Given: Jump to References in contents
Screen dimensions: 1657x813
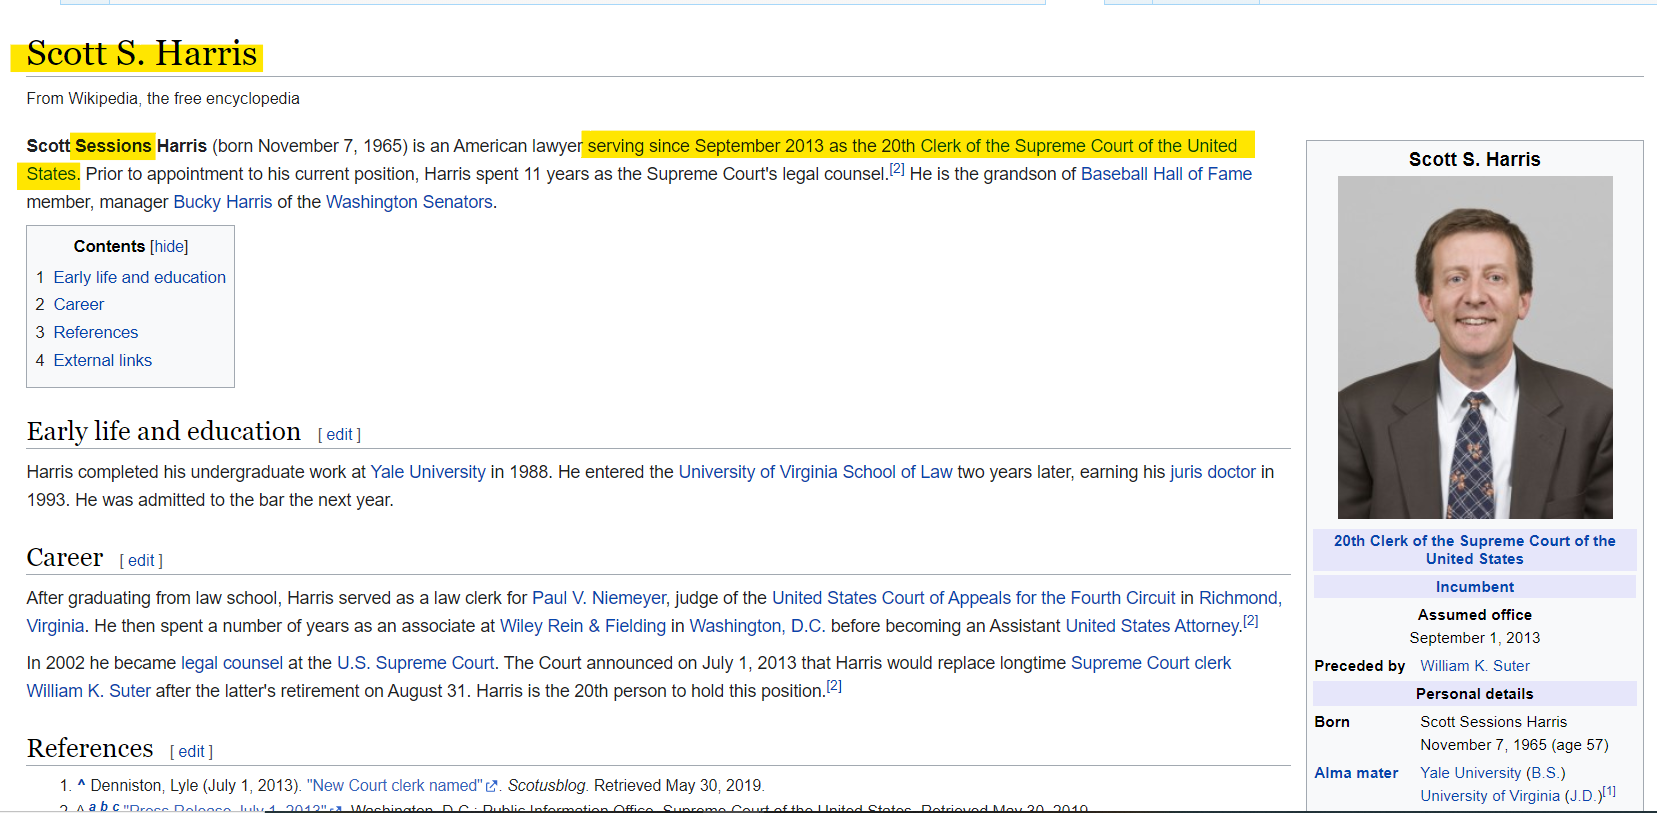Looking at the screenshot, I should pos(96,332).
